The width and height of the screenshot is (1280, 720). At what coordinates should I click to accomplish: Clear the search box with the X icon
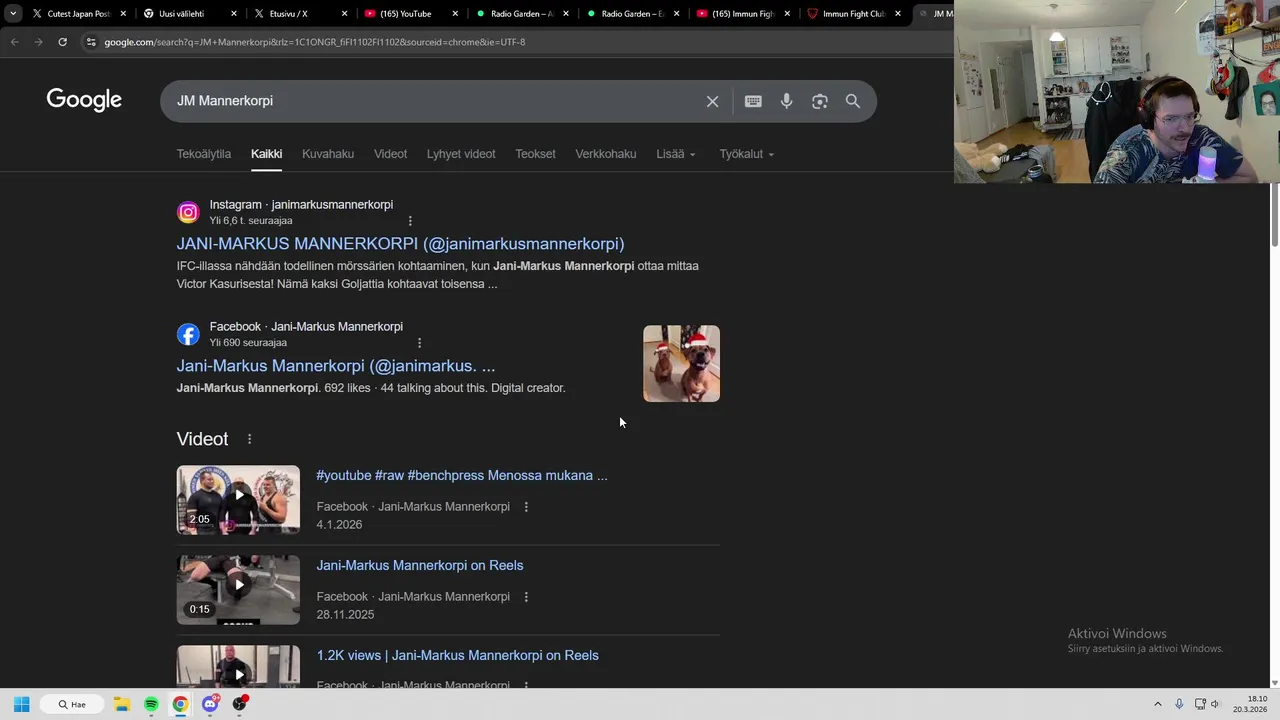pos(712,101)
